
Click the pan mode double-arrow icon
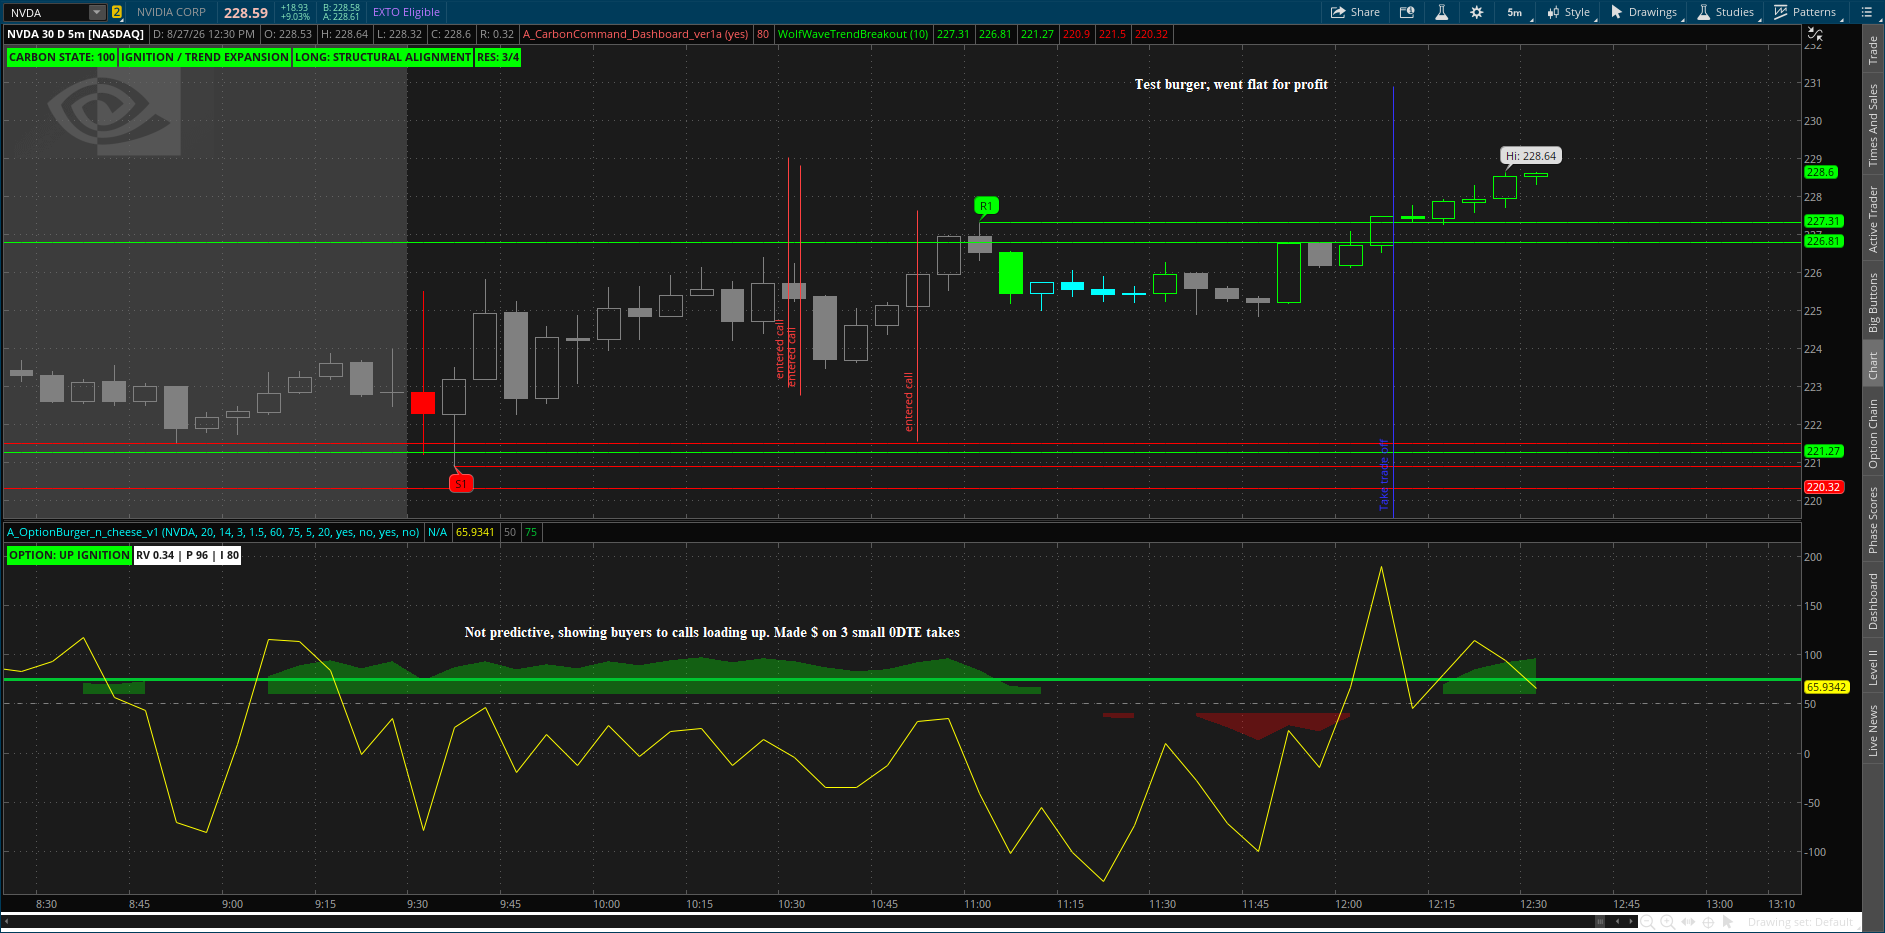pyautogui.click(x=1688, y=922)
